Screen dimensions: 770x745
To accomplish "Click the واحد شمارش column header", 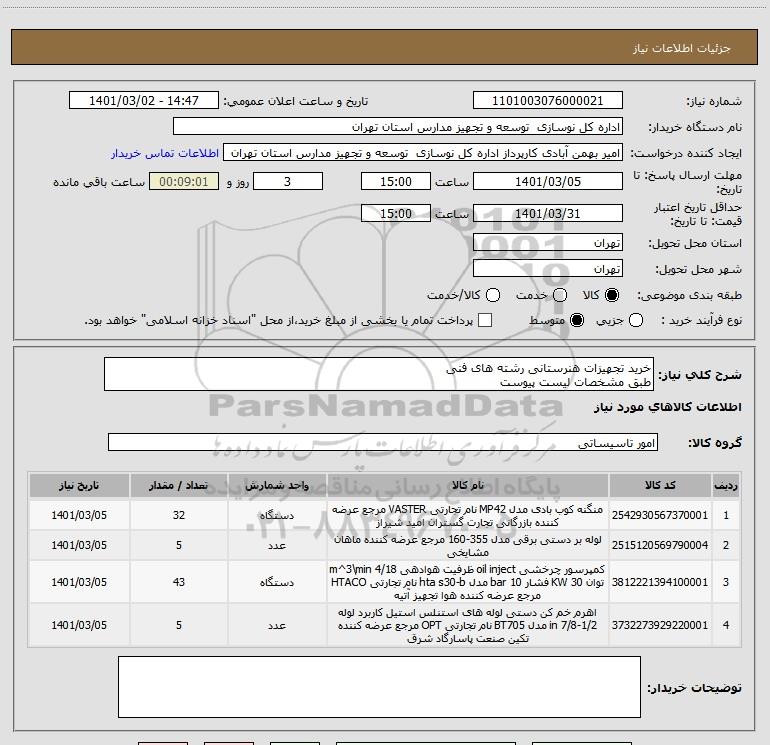I will click(x=277, y=485).
